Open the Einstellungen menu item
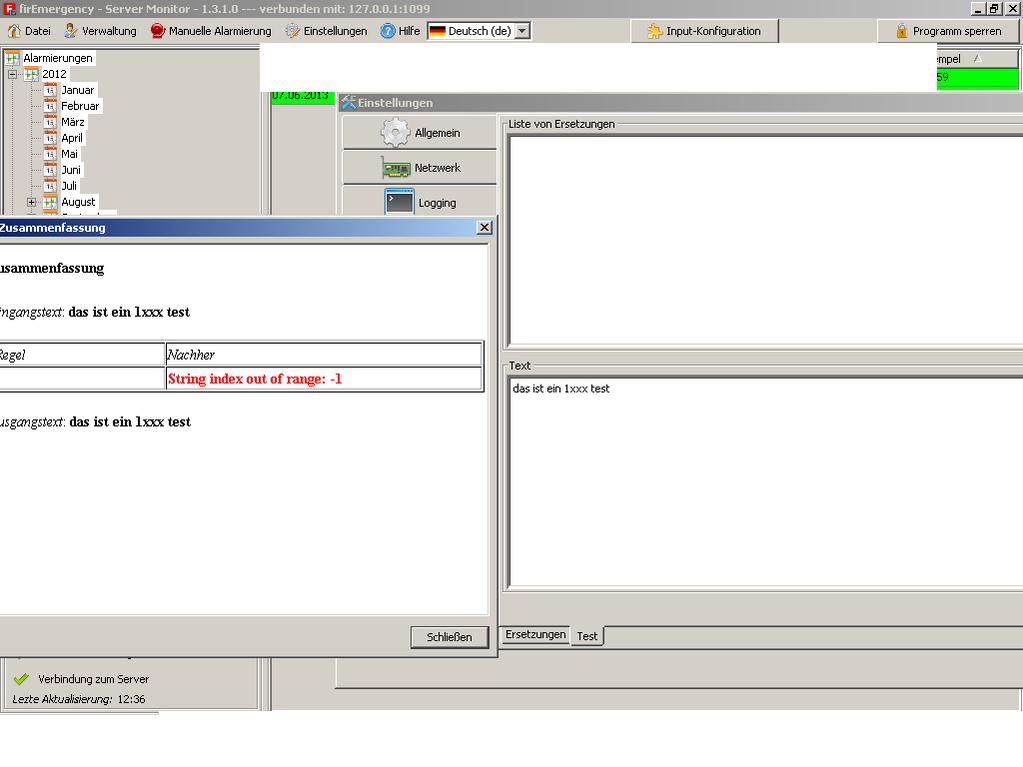Screen dimensions: 1023x767 pos(326,31)
